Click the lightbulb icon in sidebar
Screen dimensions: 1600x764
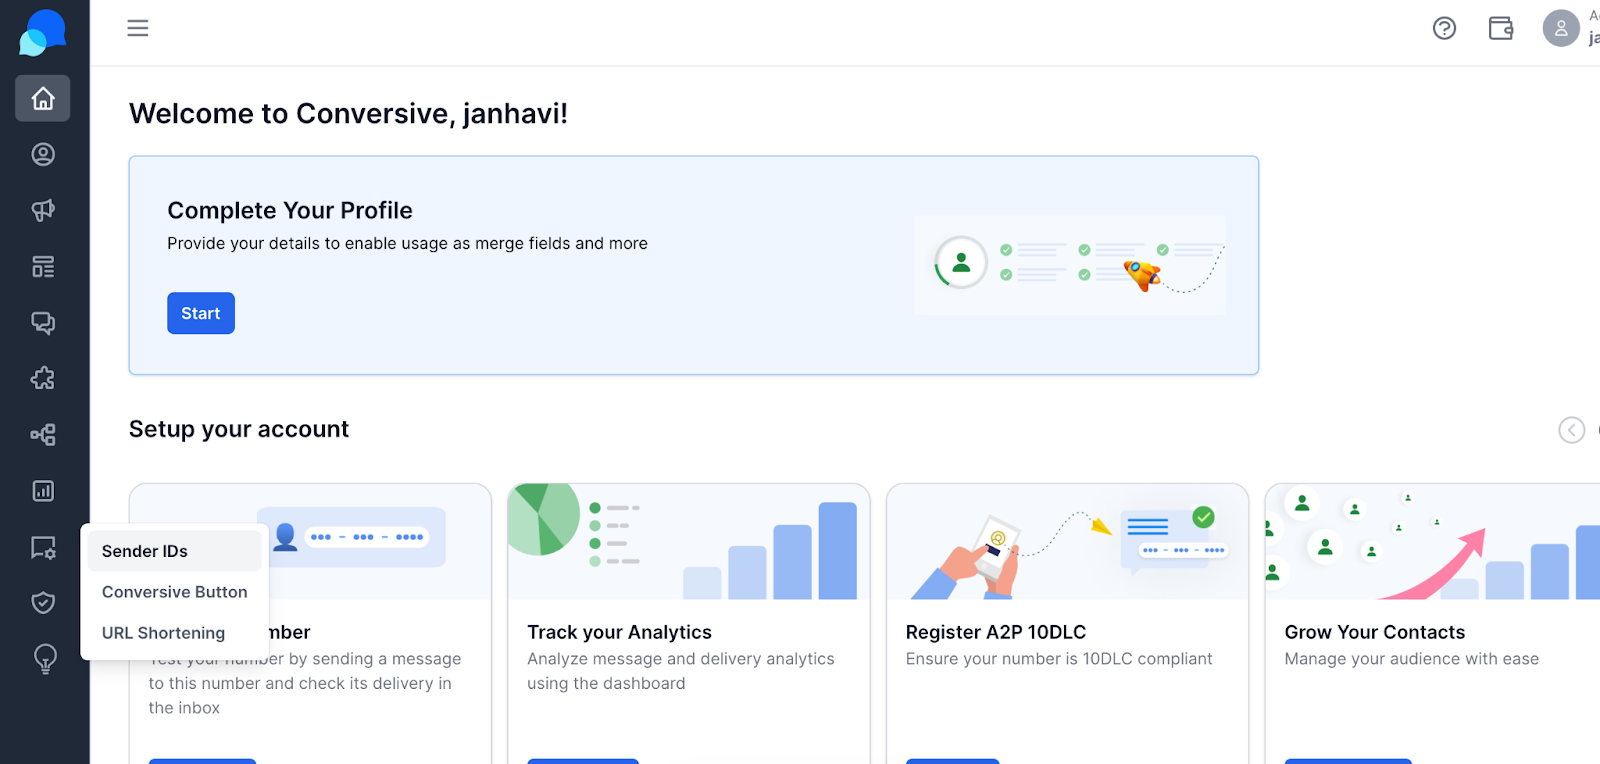click(45, 659)
